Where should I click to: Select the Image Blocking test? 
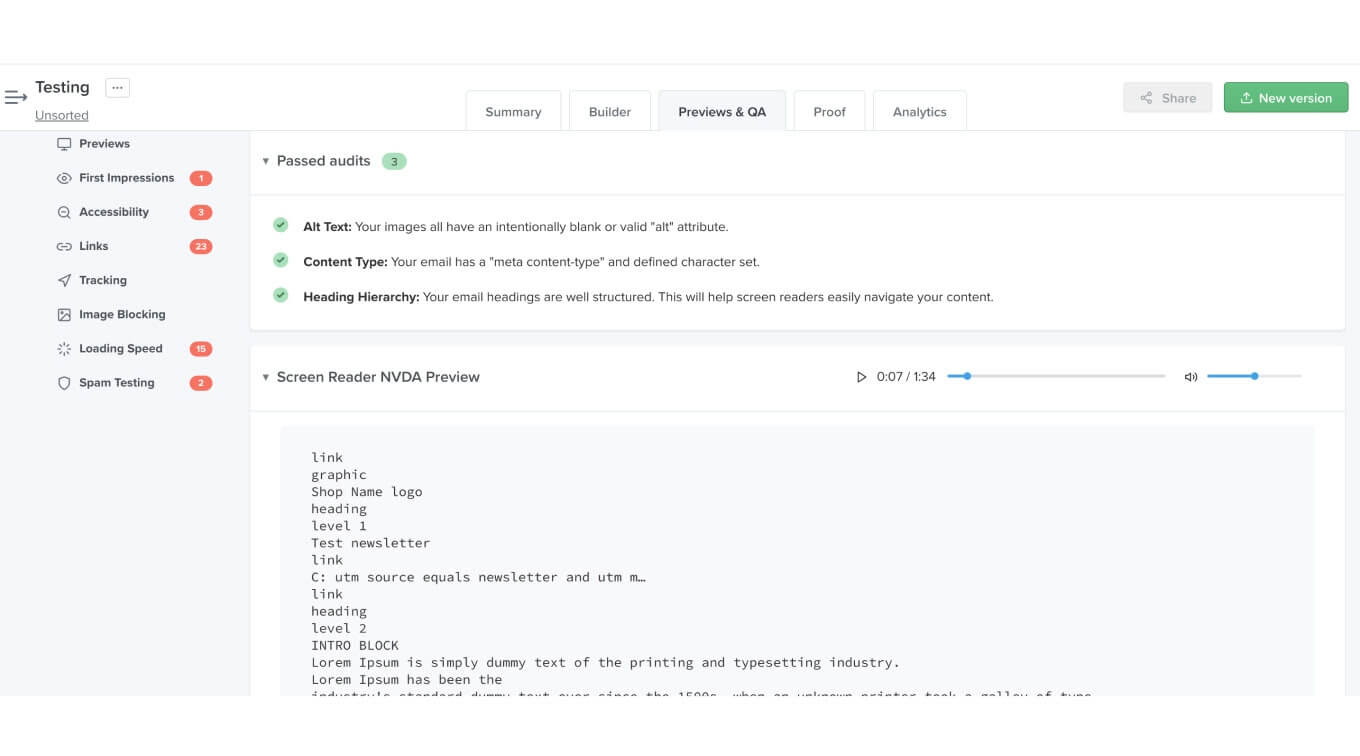pyautogui.click(x=122, y=314)
